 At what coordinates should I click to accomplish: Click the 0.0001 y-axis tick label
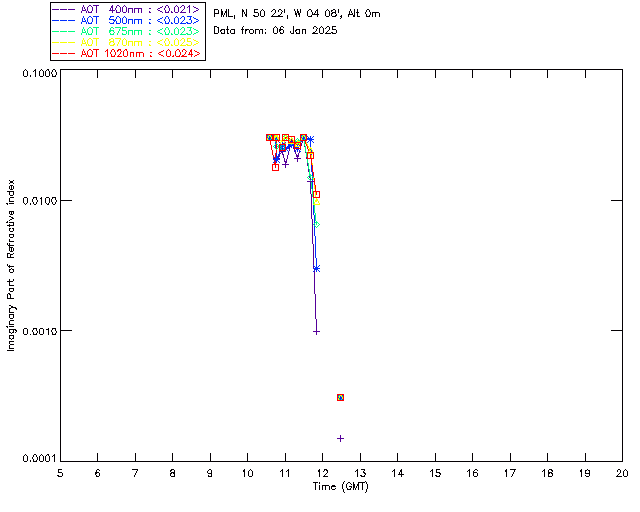39,459
